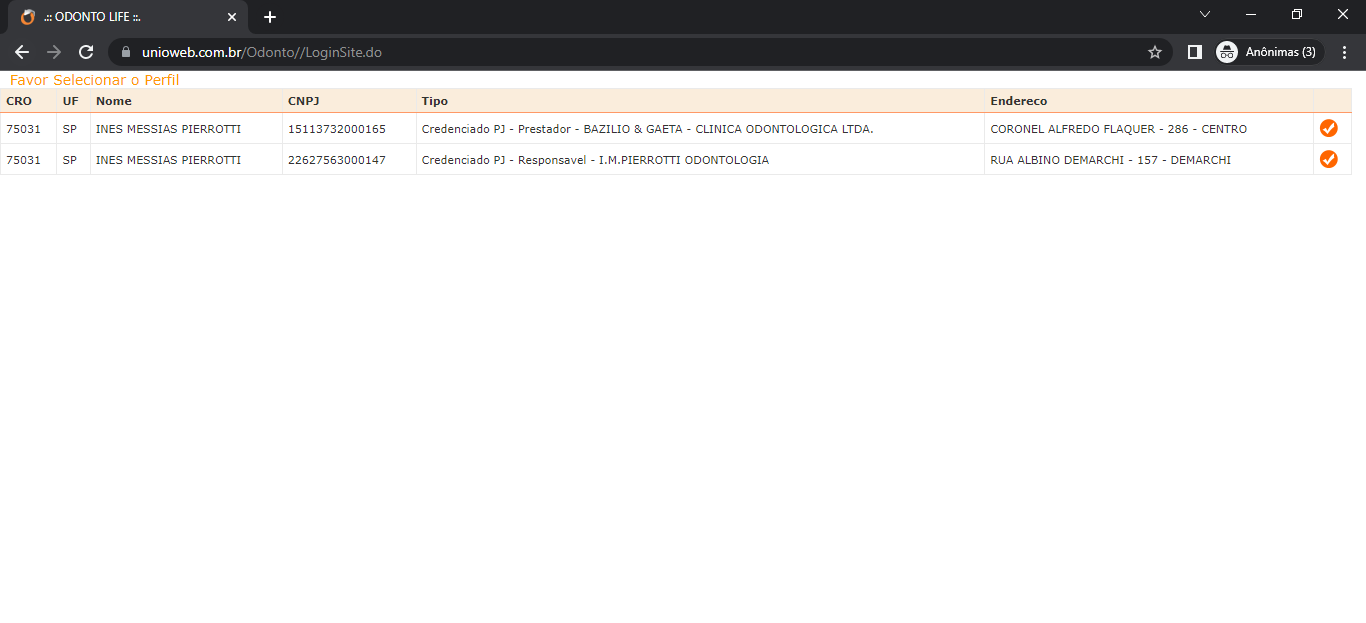Minimize the browser window
Viewport: 1366px width, 623px height.
point(1251,14)
